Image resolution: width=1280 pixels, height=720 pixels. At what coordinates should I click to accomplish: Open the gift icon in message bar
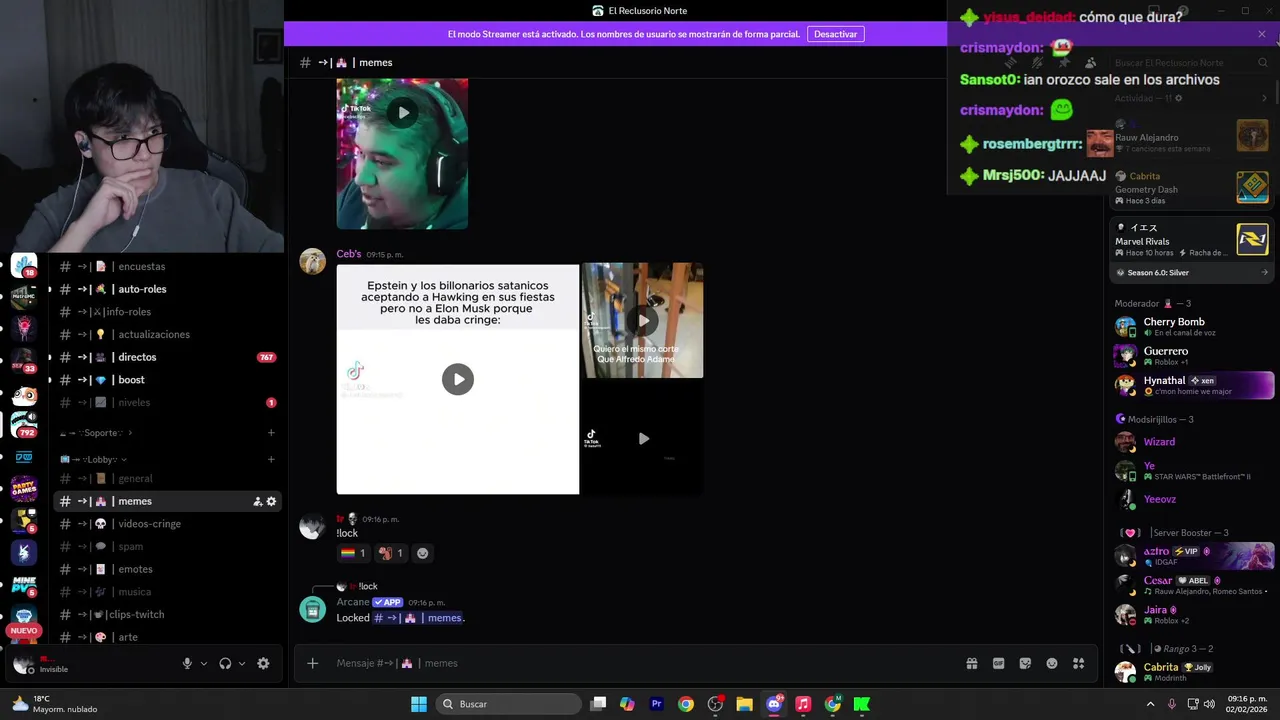pyautogui.click(x=971, y=663)
